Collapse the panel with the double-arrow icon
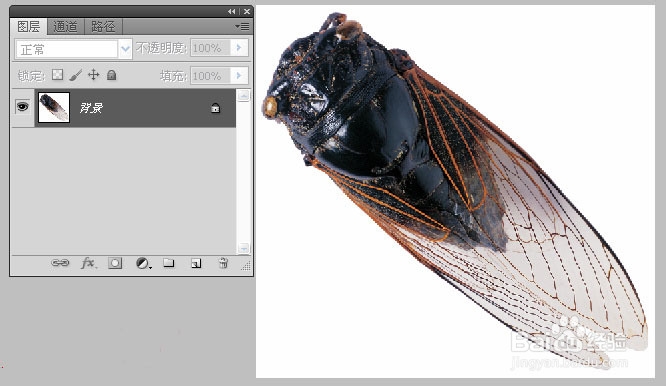 pos(231,11)
